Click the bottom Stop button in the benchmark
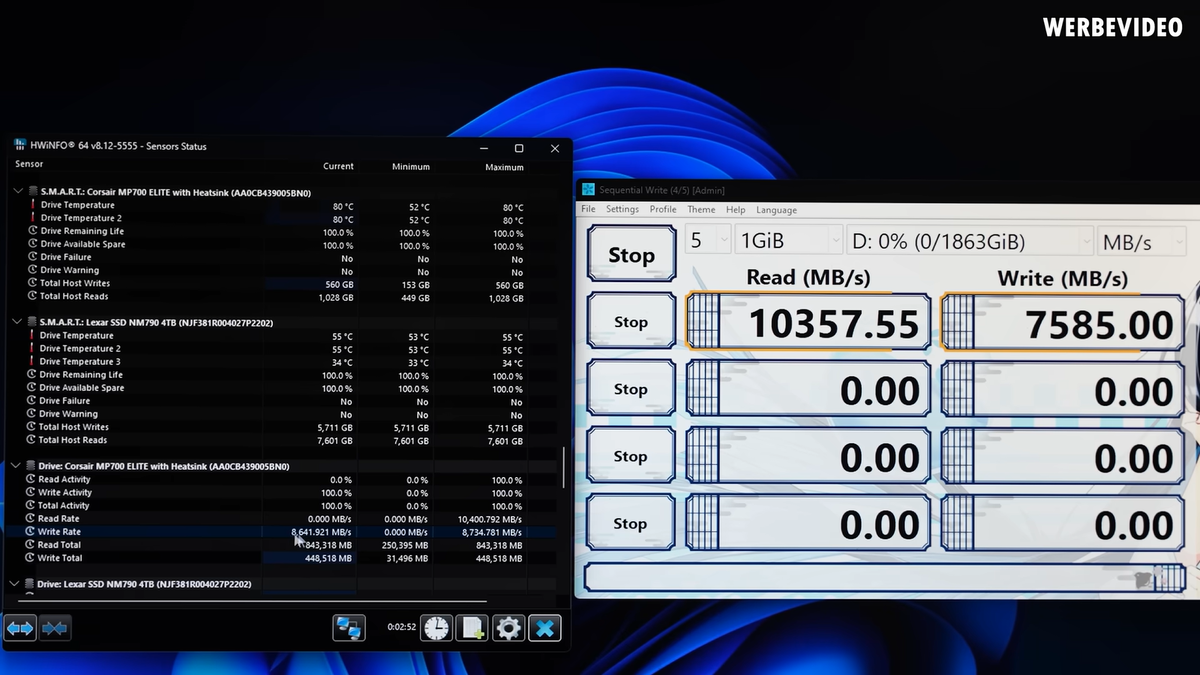The image size is (1200, 675). coord(630,523)
